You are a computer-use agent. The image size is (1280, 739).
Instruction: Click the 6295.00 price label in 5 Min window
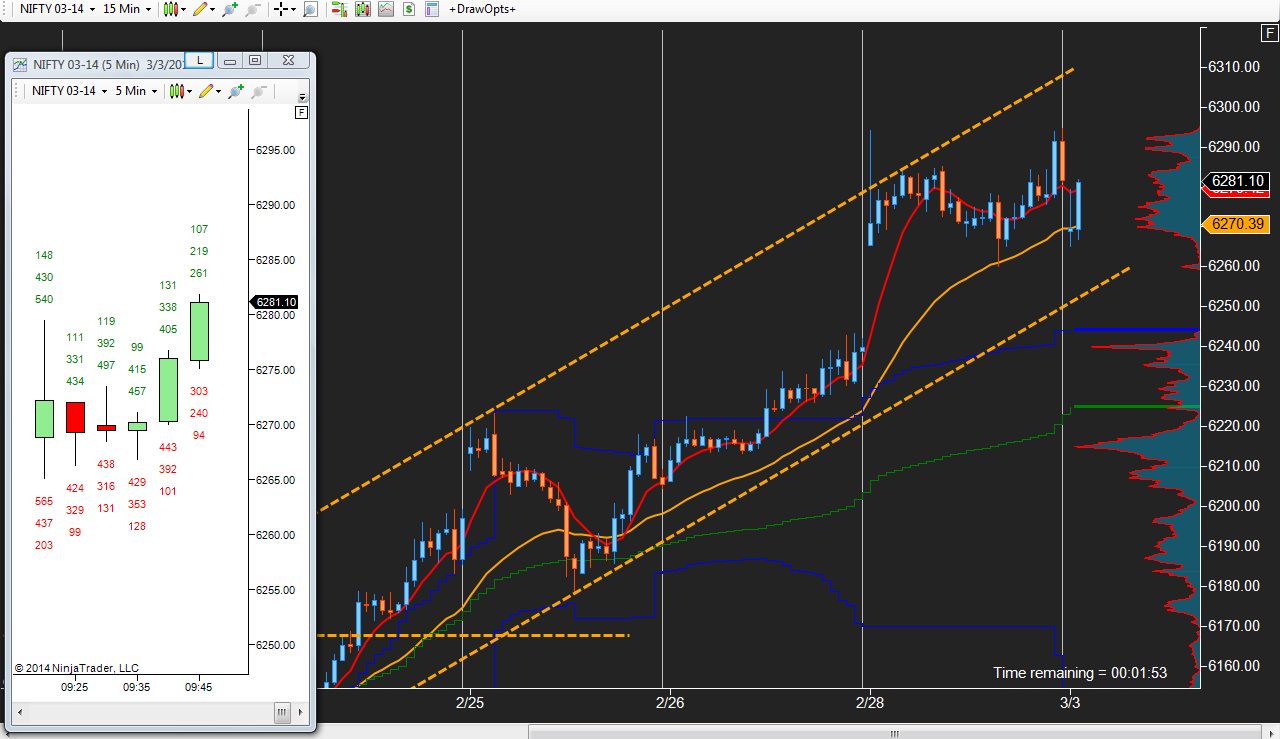275,150
